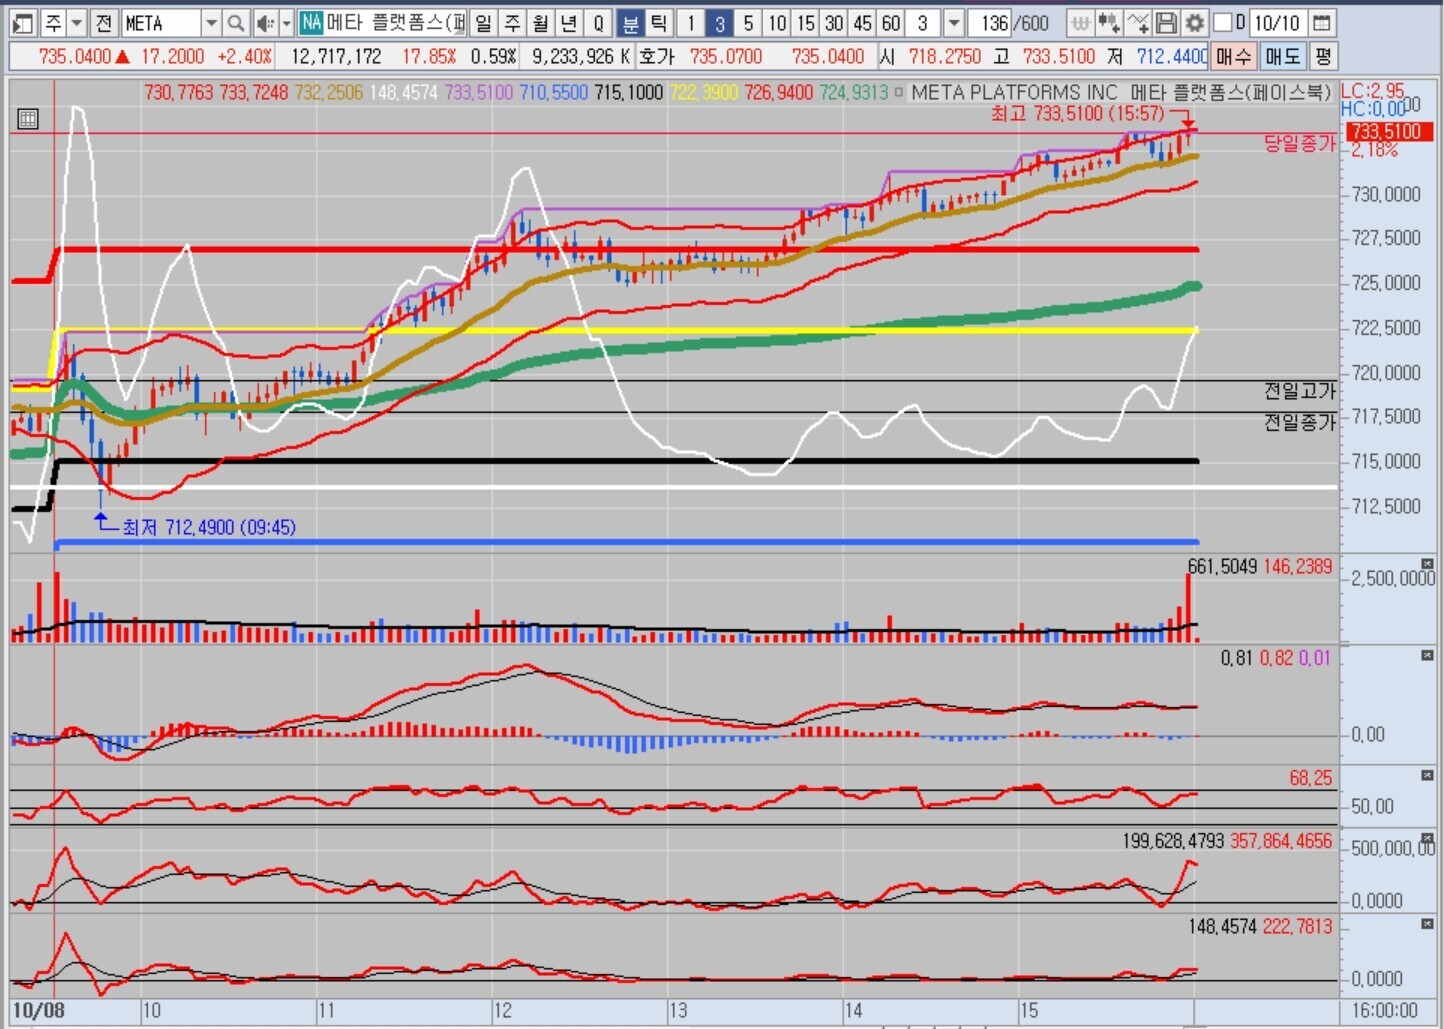Click the META ticker input field
The height and width of the screenshot is (1029, 1444).
click(x=161, y=22)
